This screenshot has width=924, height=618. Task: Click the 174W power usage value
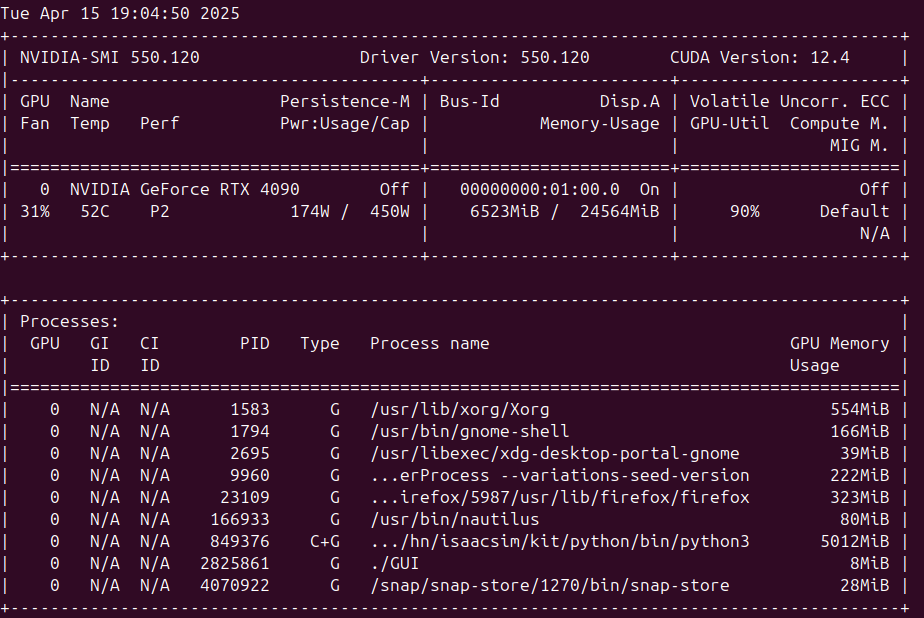(310, 211)
